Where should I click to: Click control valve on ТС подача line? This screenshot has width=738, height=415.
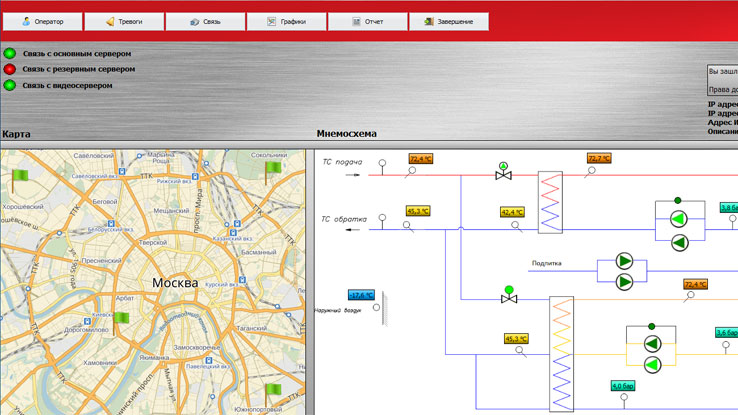click(503, 171)
